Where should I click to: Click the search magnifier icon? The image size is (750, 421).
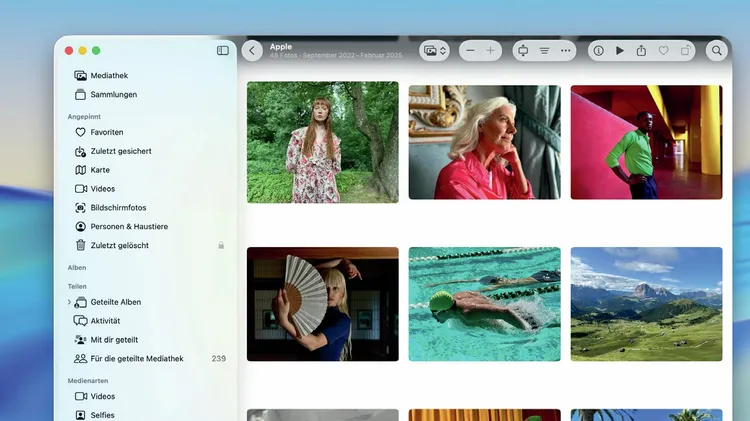[717, 50]
